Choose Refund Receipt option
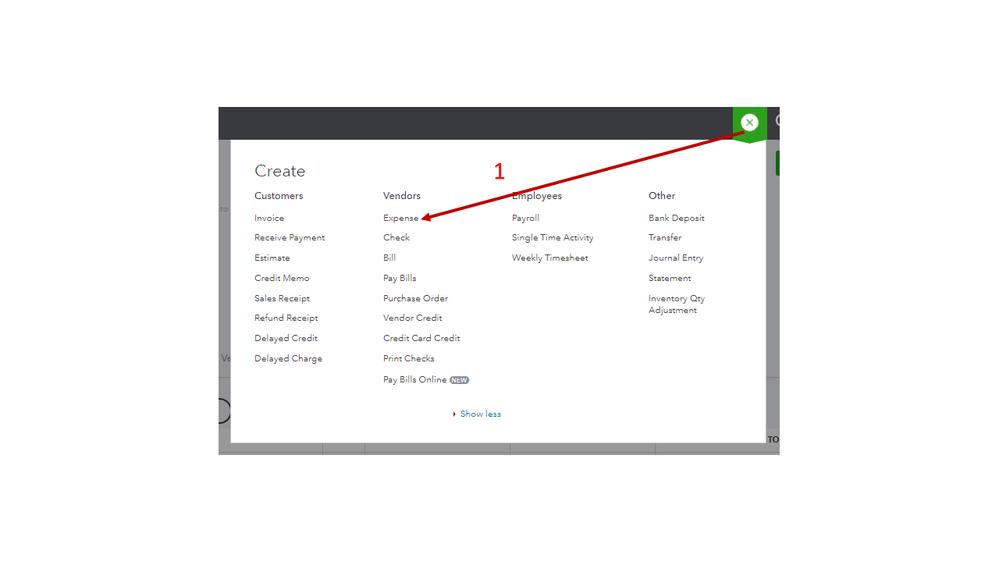 point(286,318)
